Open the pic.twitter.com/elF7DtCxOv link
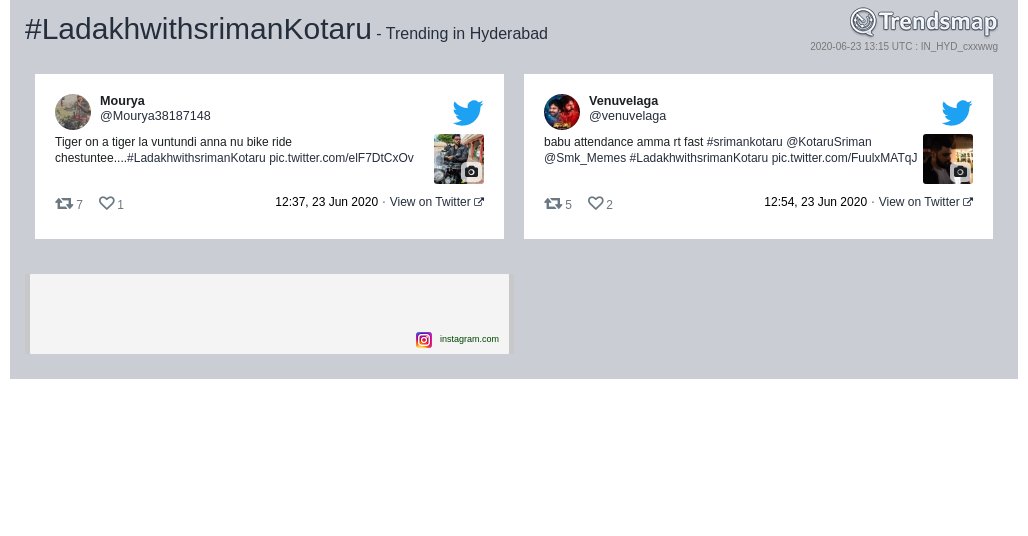 342,158
